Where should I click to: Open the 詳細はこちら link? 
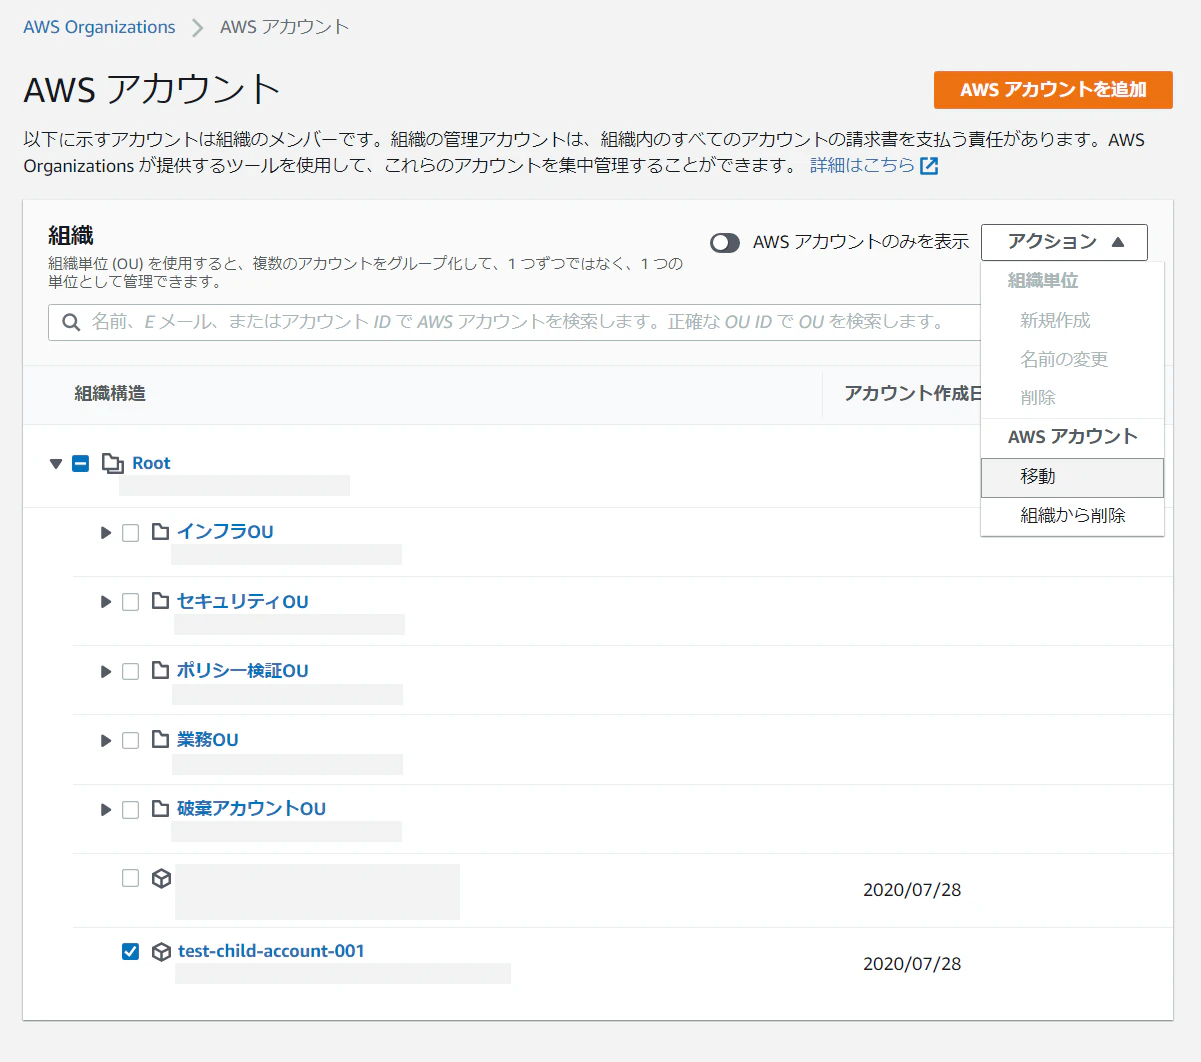pos(862,165)
